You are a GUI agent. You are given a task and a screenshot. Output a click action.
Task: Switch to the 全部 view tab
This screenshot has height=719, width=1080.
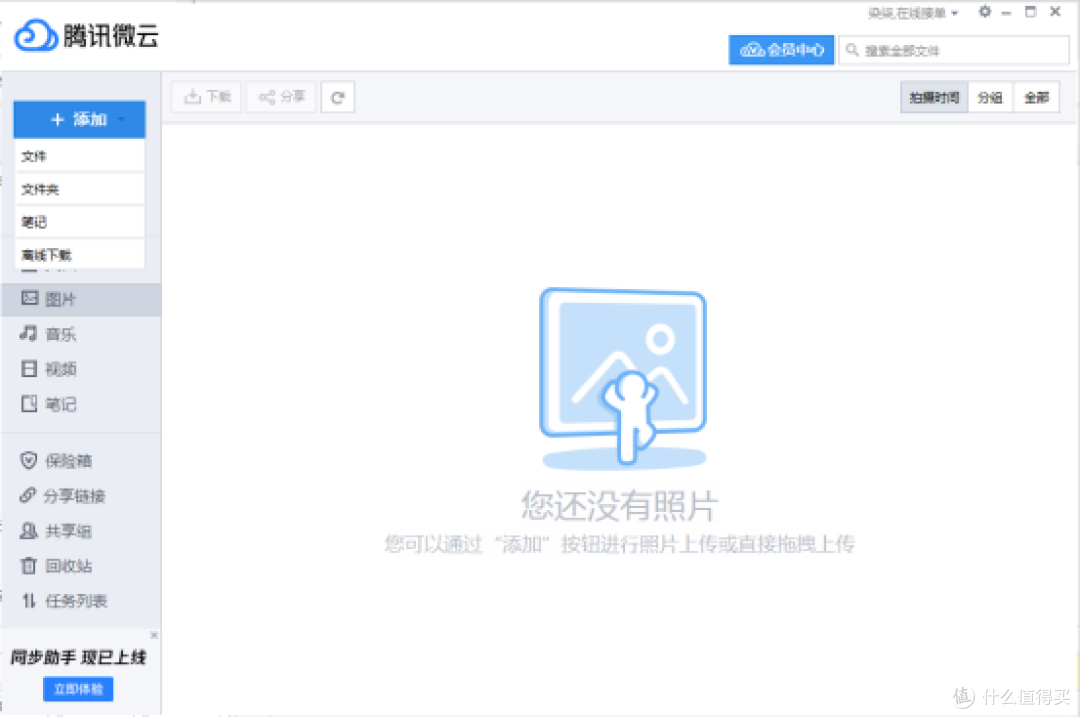tap(1036, 97)
